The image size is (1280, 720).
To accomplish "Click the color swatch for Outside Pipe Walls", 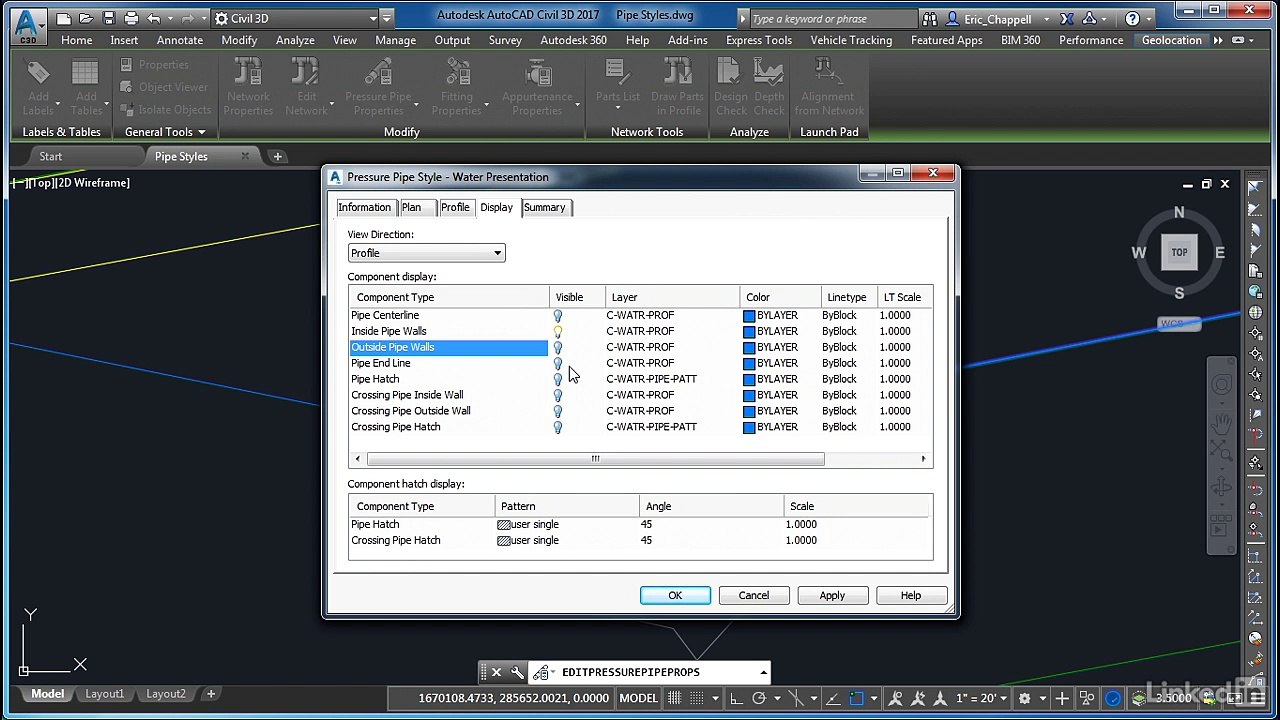I will pos(749,347).
